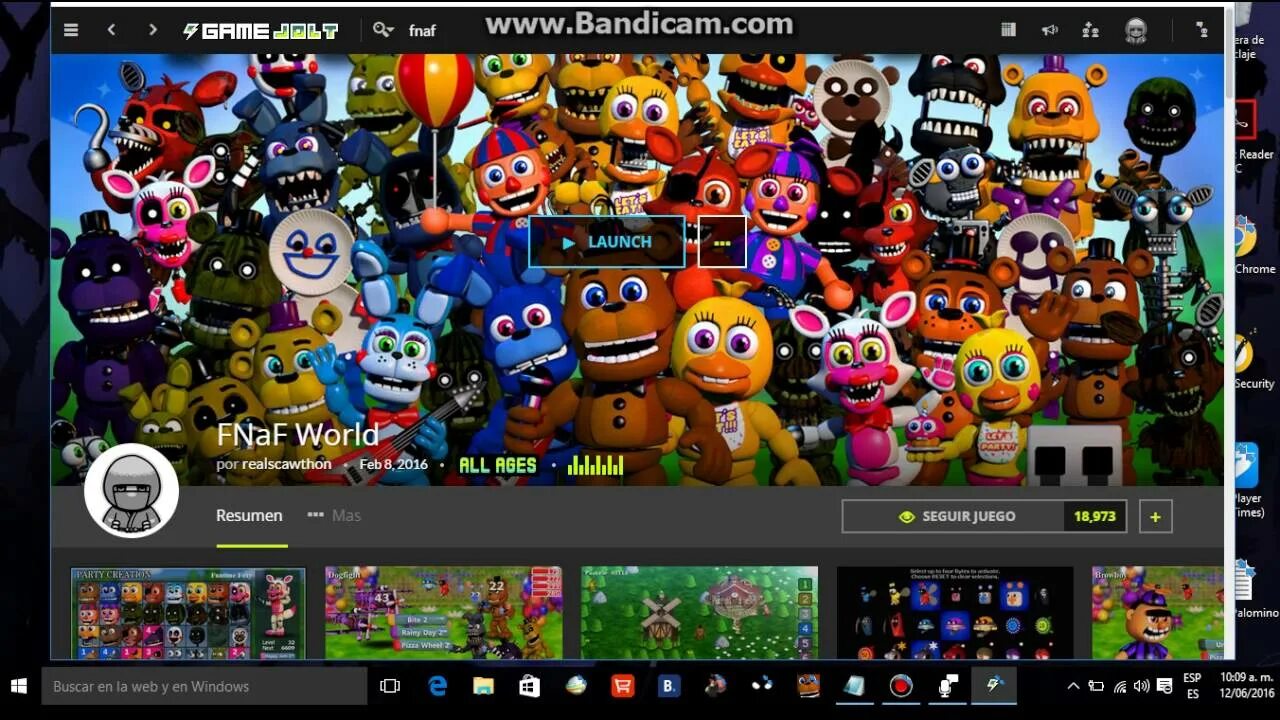Open the megaphone notifications icon

click(1049, 30)
